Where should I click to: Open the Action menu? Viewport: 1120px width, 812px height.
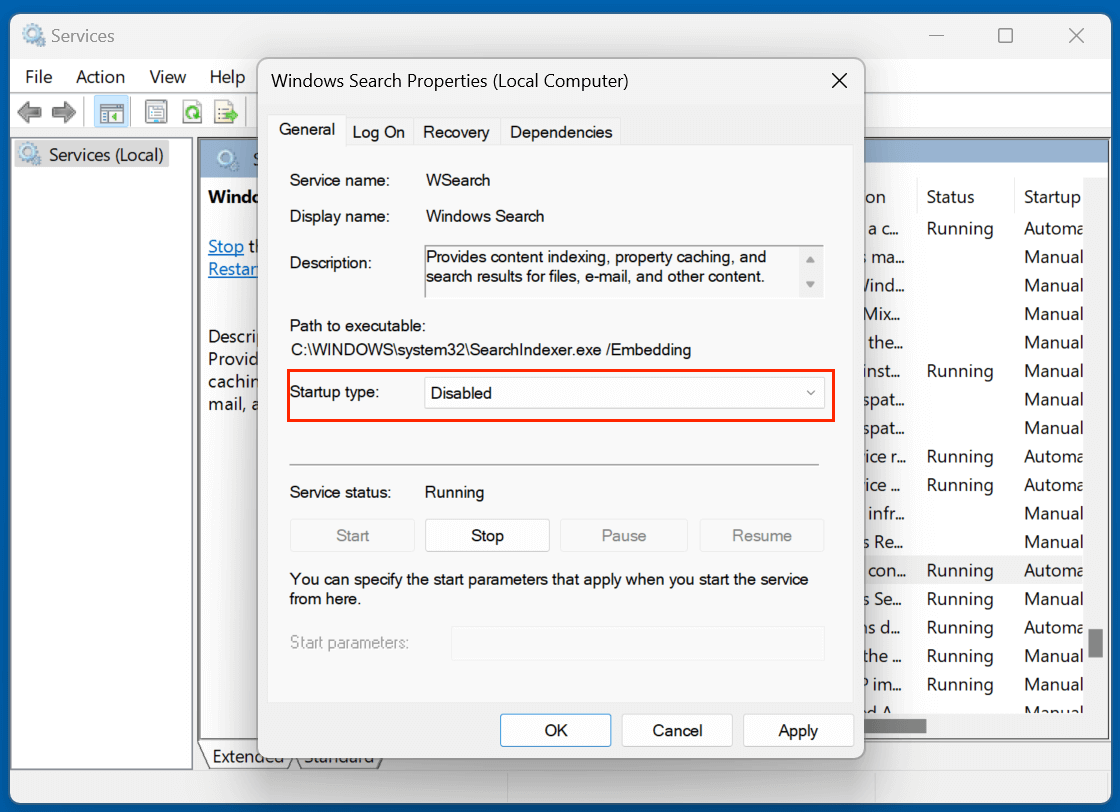coord(100,77)
